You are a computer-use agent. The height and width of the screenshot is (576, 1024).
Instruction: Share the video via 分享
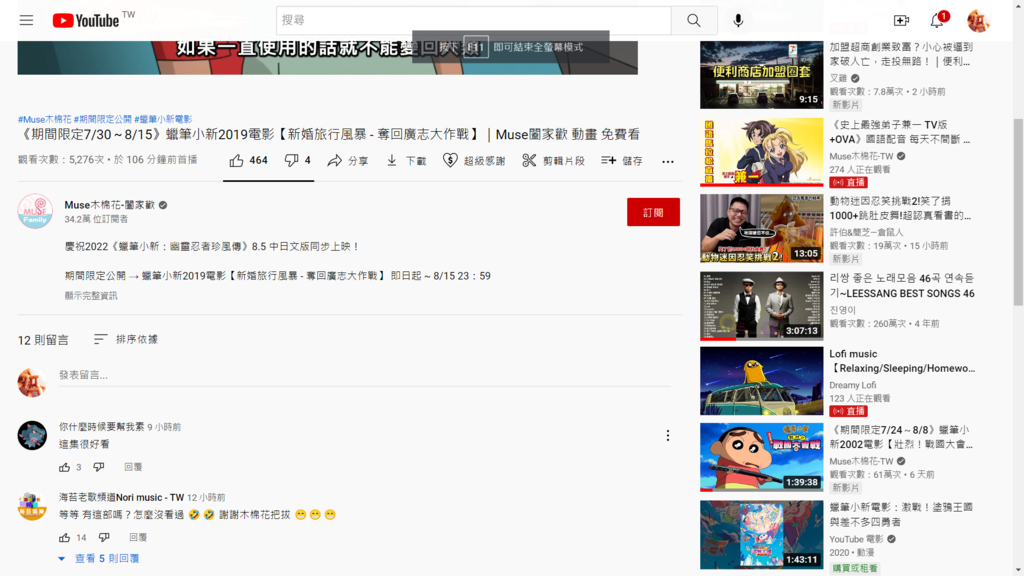(x=348, y=161)
